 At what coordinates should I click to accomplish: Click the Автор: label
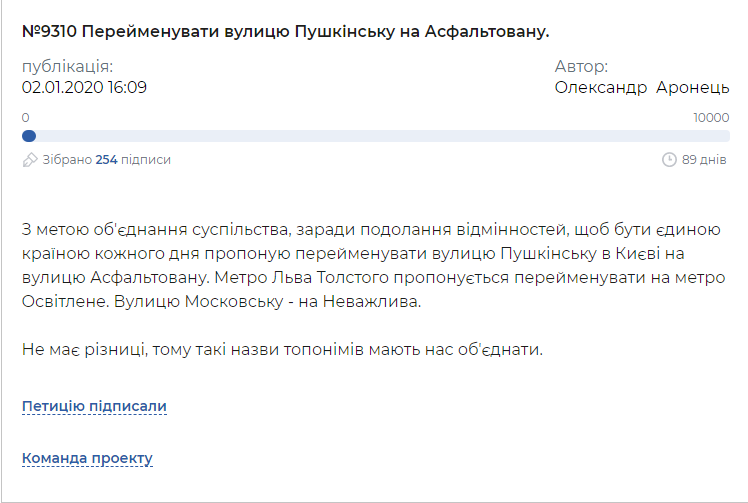pyautogui.click(x=582, y=66)
